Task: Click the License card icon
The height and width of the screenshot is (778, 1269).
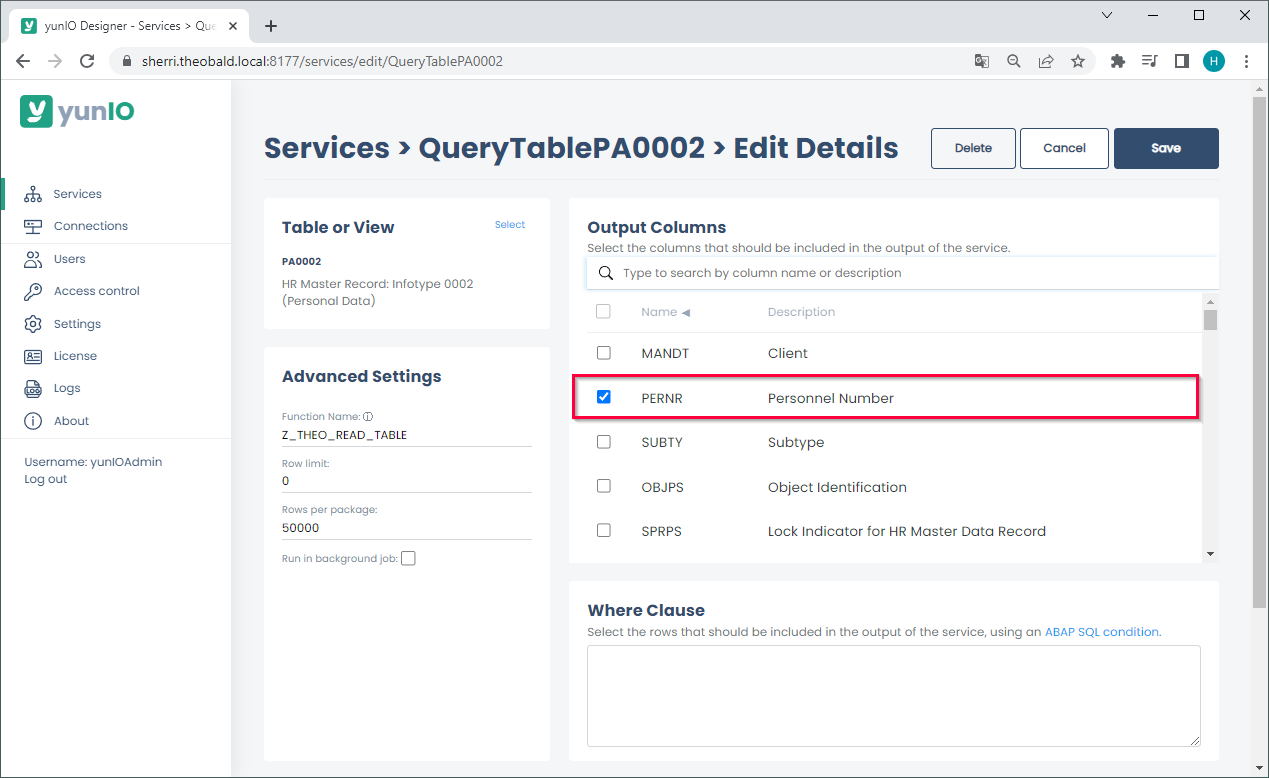Action: coord(33,356)
